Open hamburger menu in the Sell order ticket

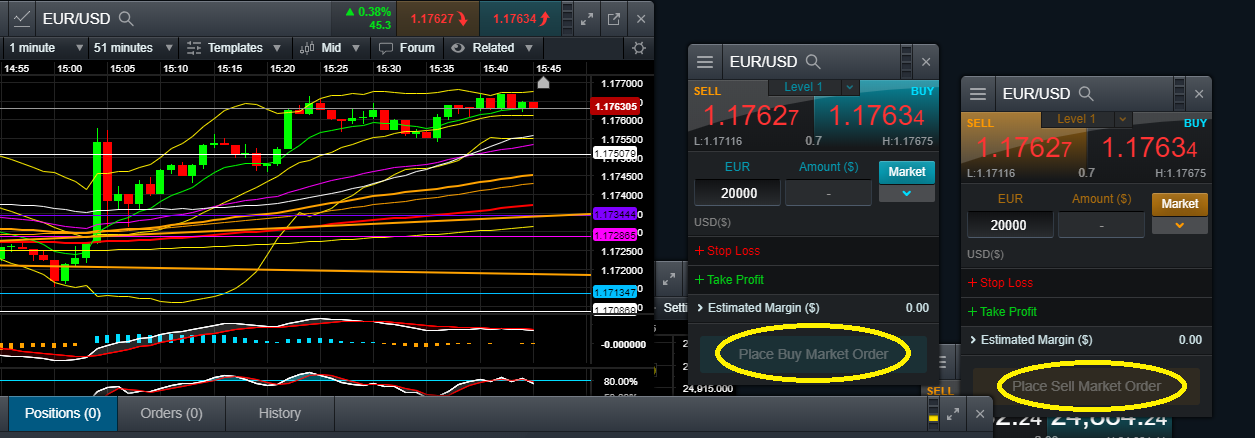[978, 93]
